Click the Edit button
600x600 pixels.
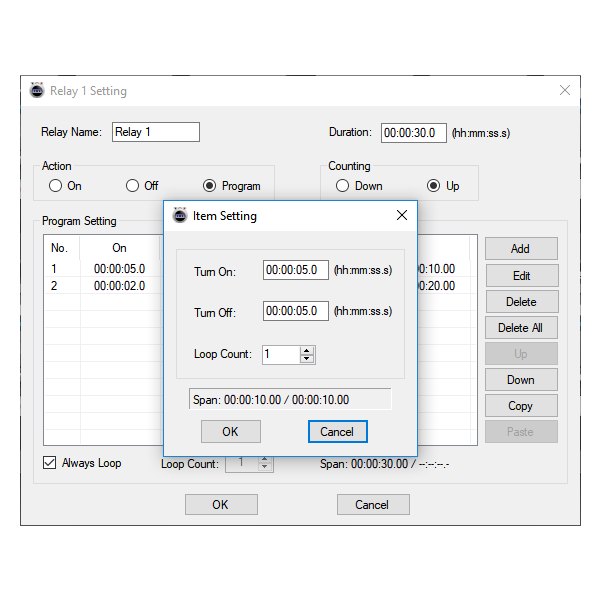pyautogui.click(x=521, y=276)
